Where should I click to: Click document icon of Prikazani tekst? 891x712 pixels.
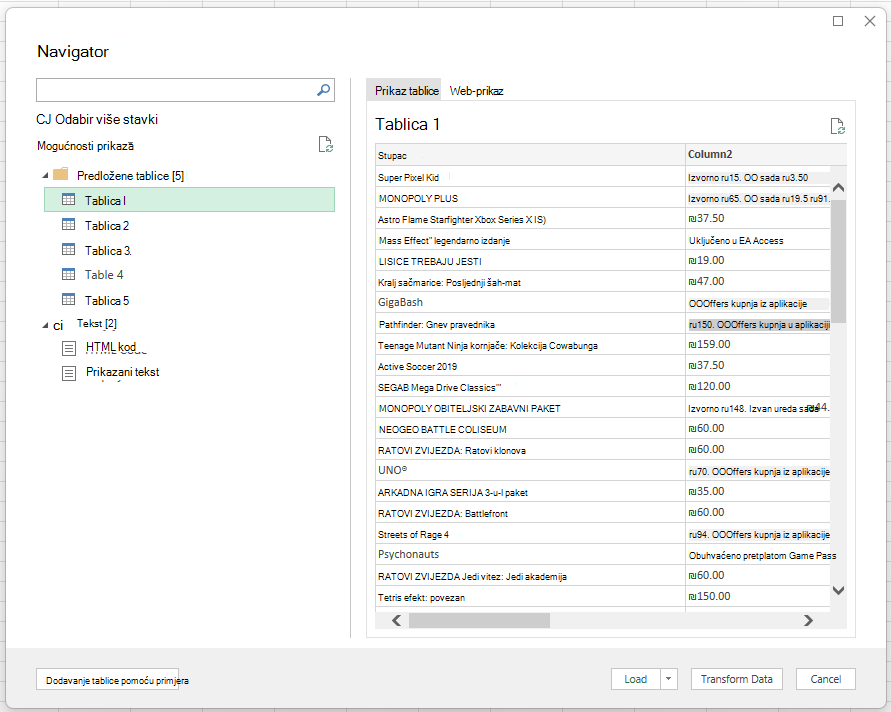(x=69, y=373)
